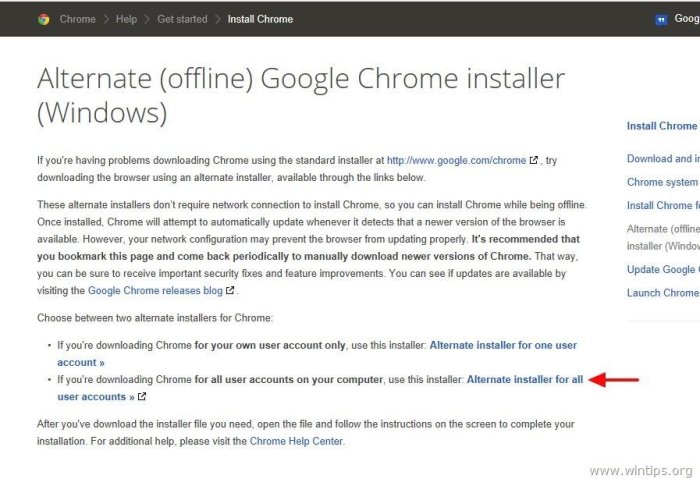
Task: Select the Install Chrome breadcrumb
Action: click(260, 19)
